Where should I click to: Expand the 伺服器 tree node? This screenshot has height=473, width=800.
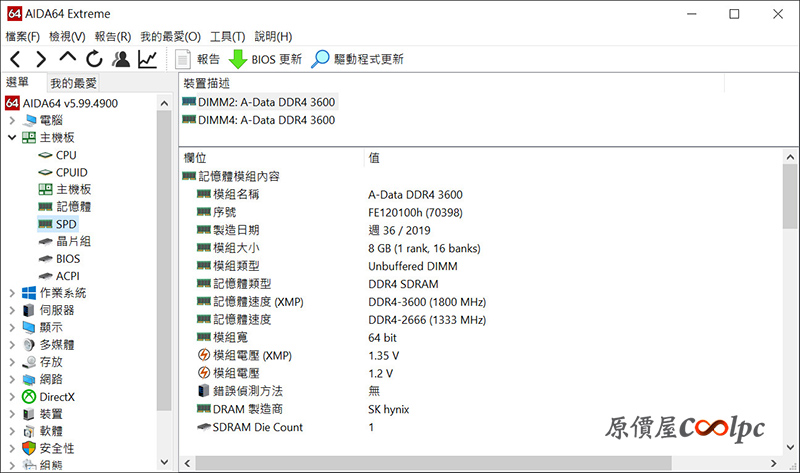tap(12, 310)
